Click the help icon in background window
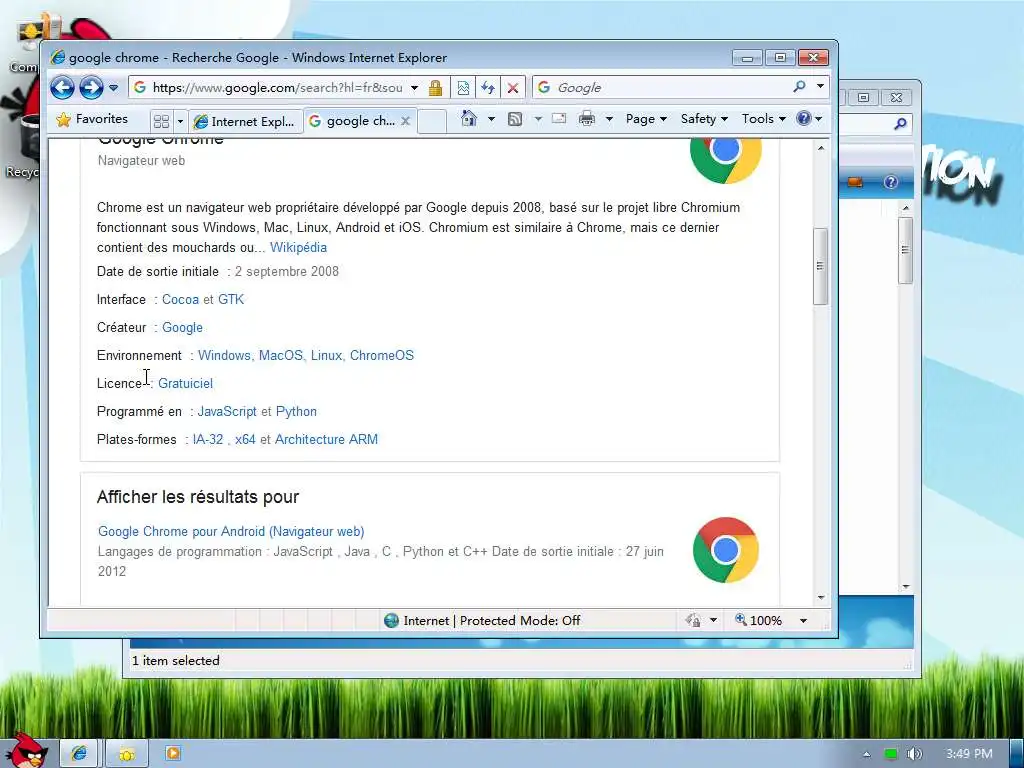This screenshot has height=768, width=1024. click(891, 182)
